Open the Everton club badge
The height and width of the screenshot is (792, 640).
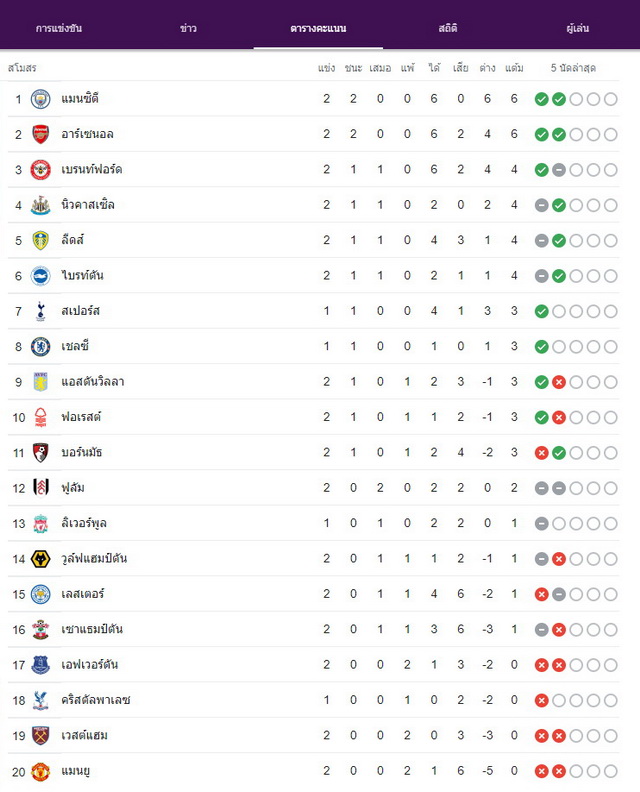pyautogui.click(x=40, y=665)
